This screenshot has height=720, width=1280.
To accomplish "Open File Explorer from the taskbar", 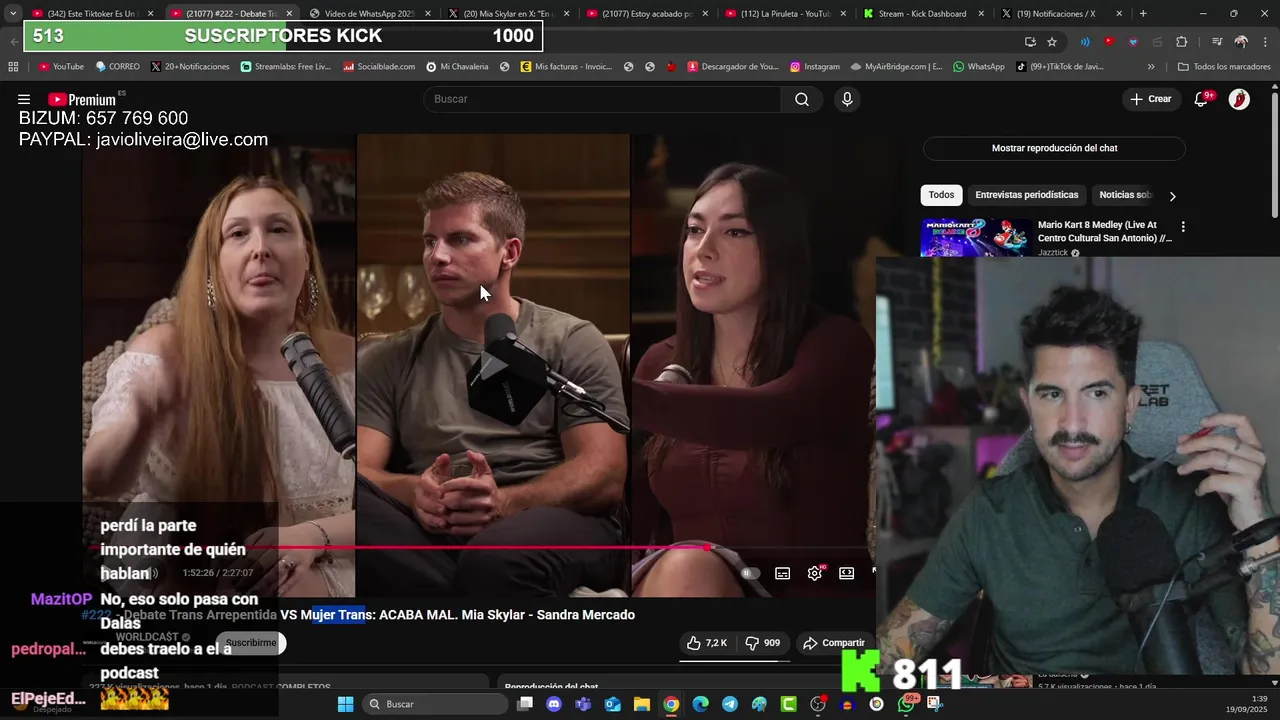I will (641, 704).
